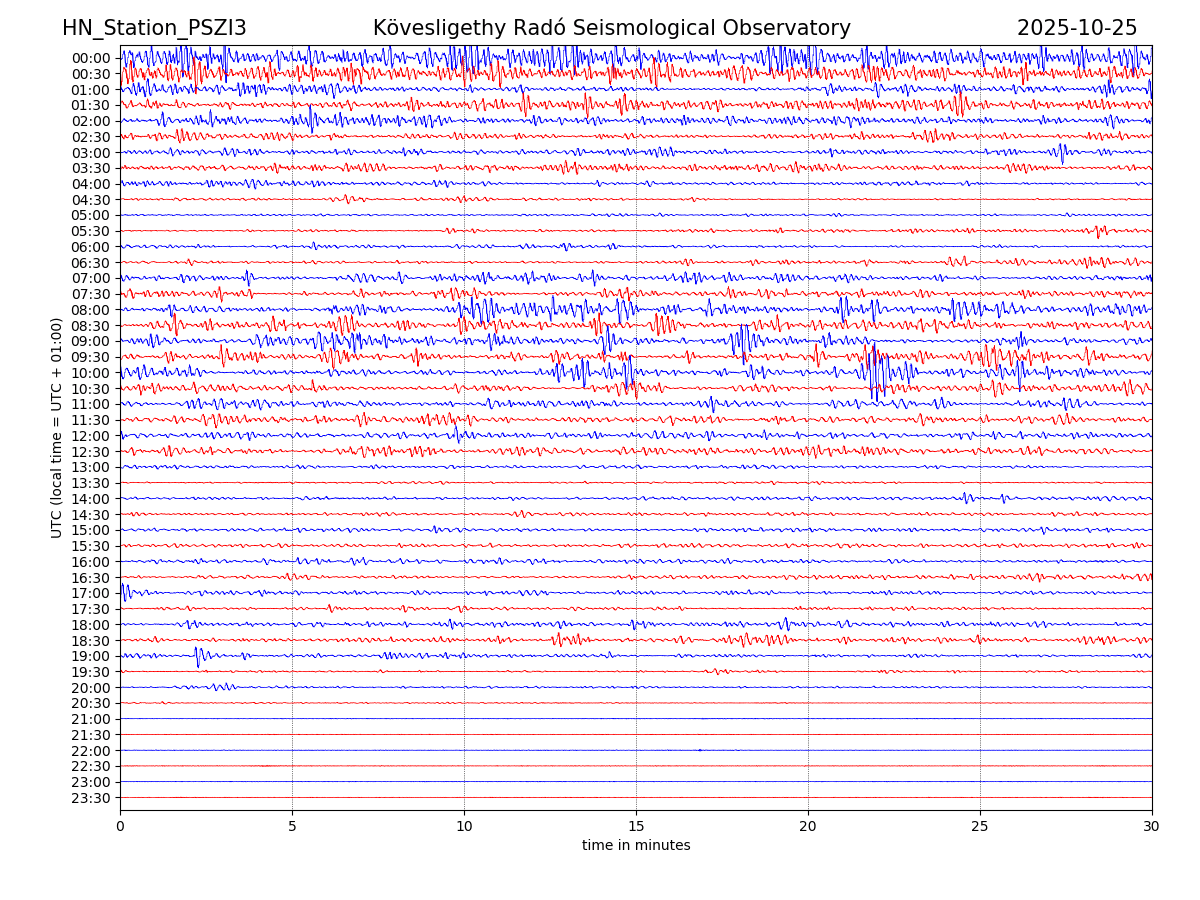Viewport: 1200px width, 900px height.
Task: Click the 0 minute x-axis tick label
Action: 120,826
